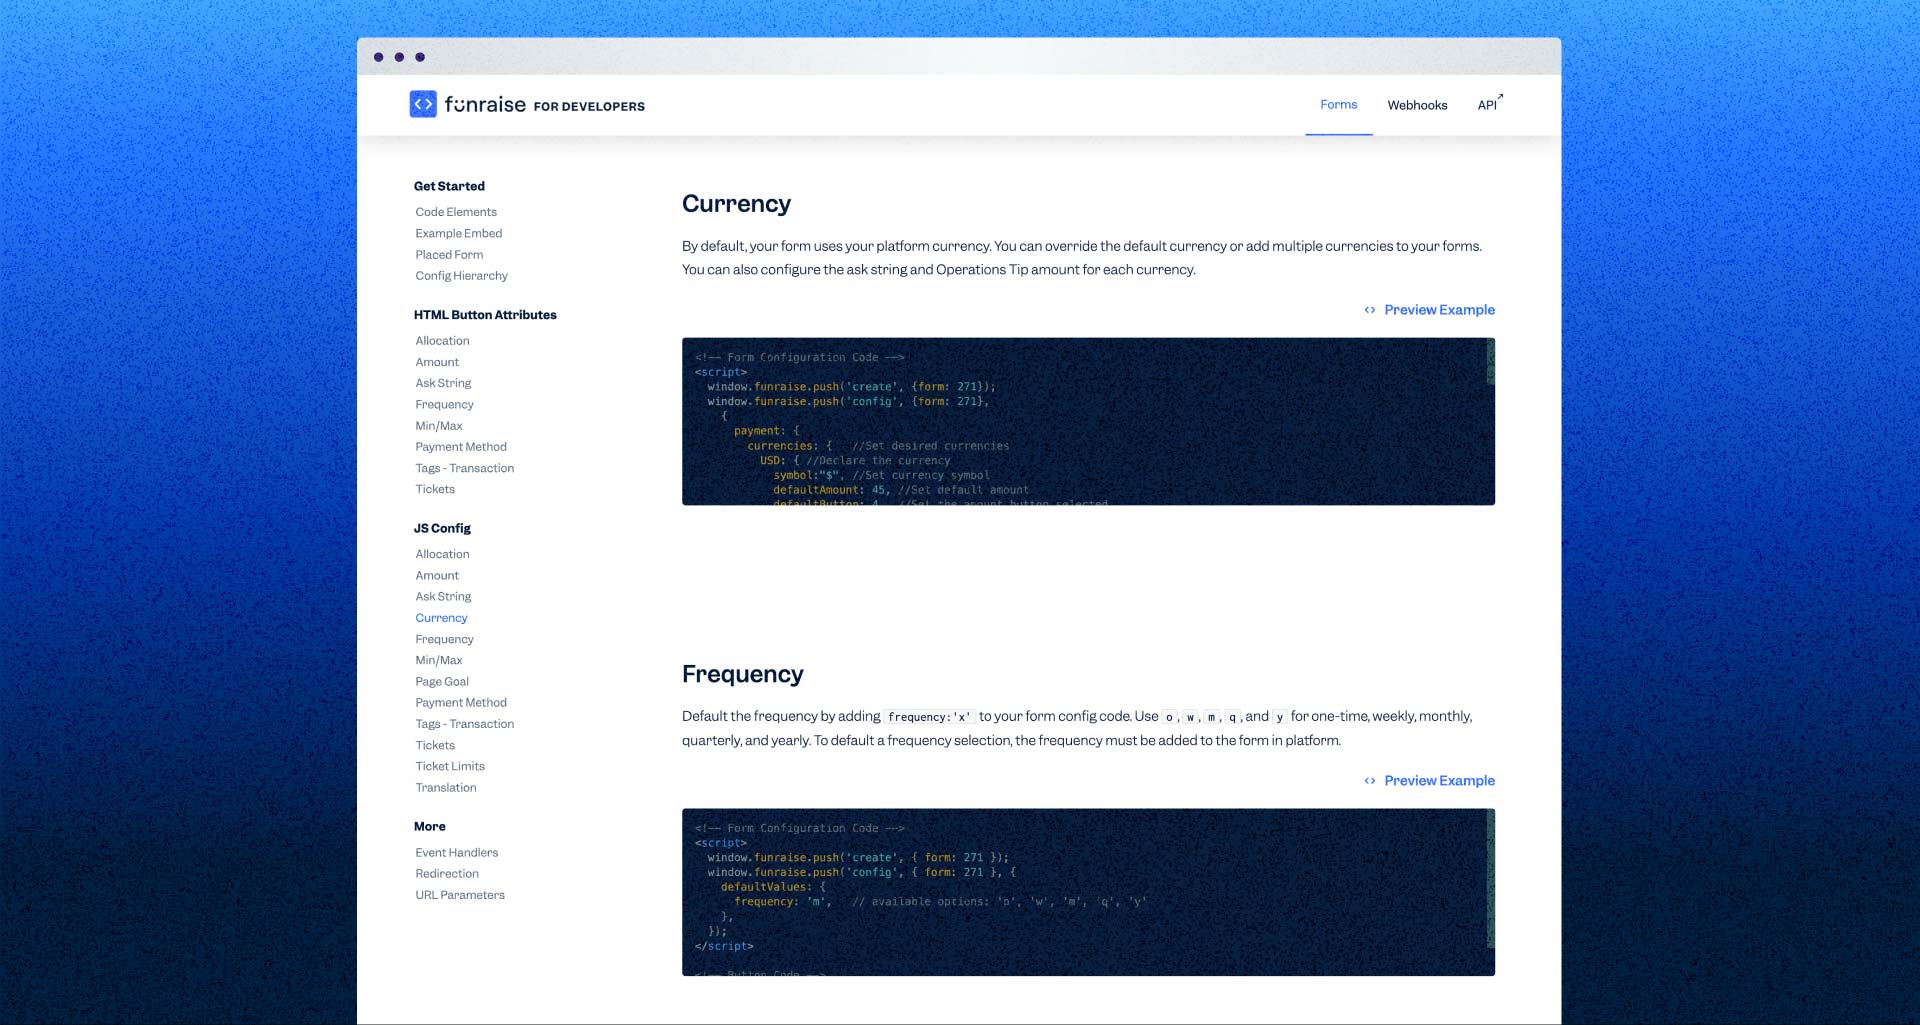
Task: Select Code Elements in the sidebar
Action: pos(456,212)
